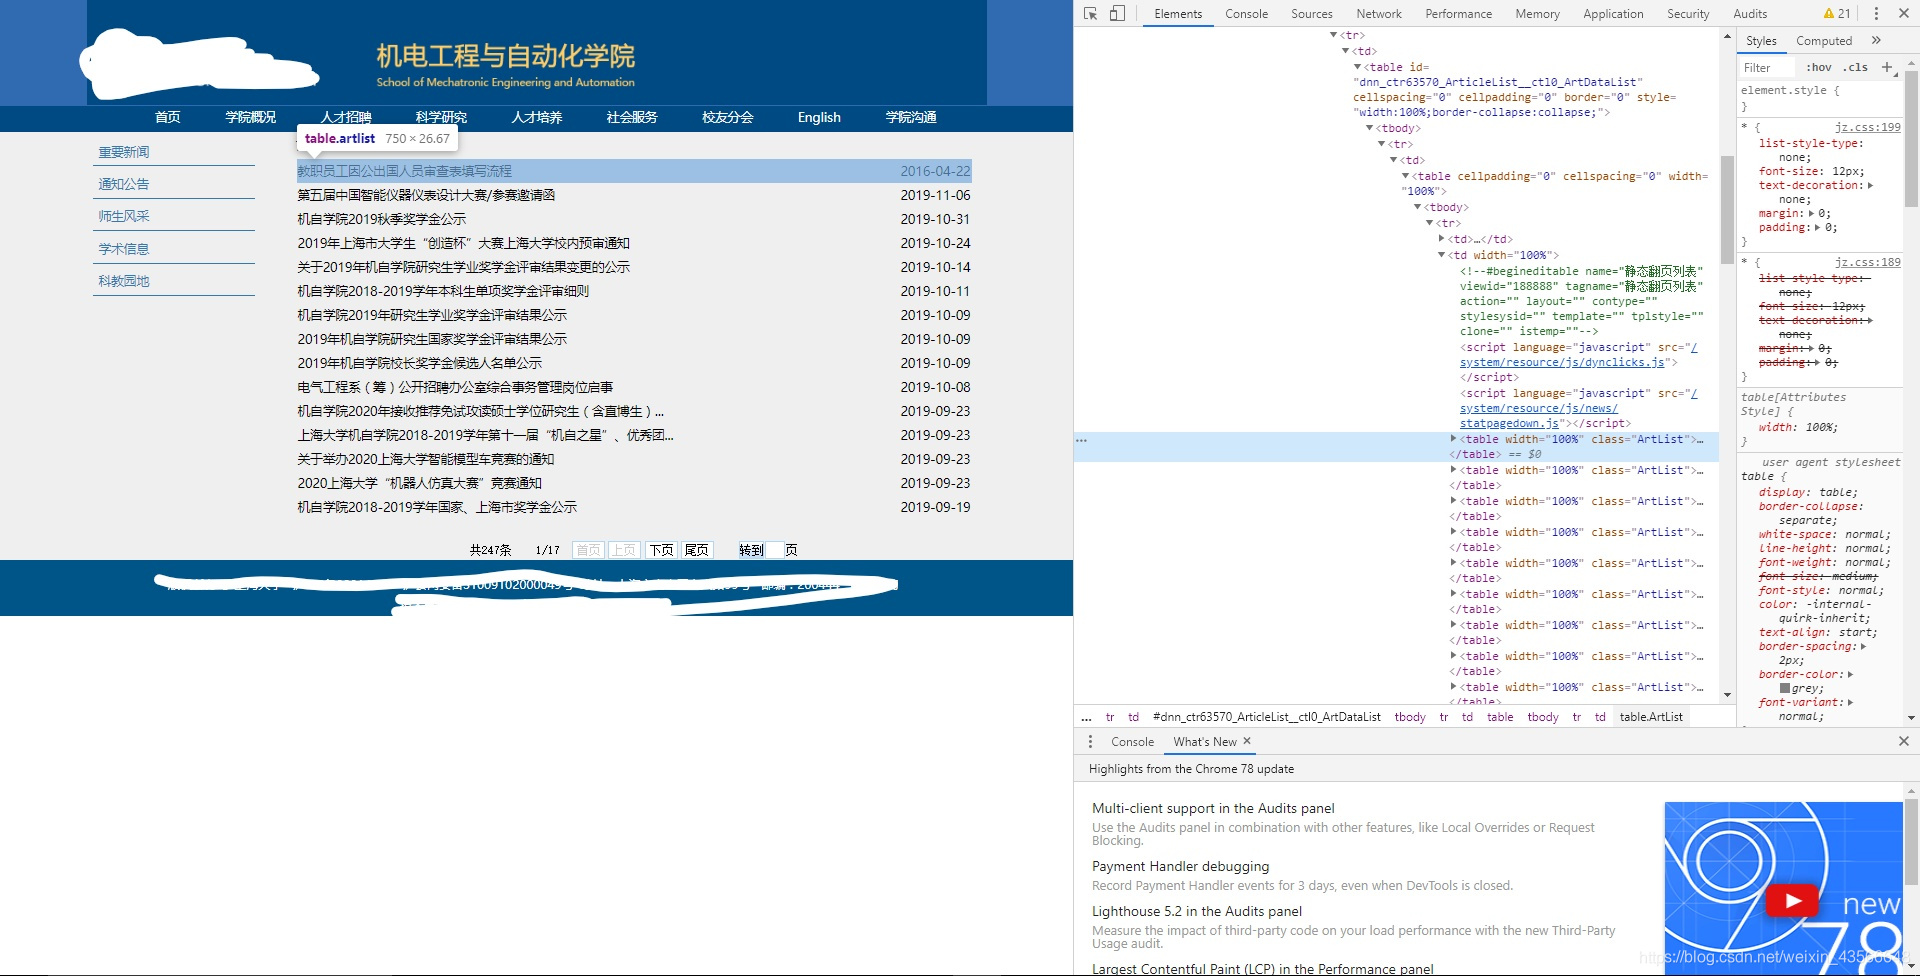Image resolution: width=1920 pixels, height=976 pixels.
Task: Open the drawer Console tab
Action: click(x=1132, y=741)
